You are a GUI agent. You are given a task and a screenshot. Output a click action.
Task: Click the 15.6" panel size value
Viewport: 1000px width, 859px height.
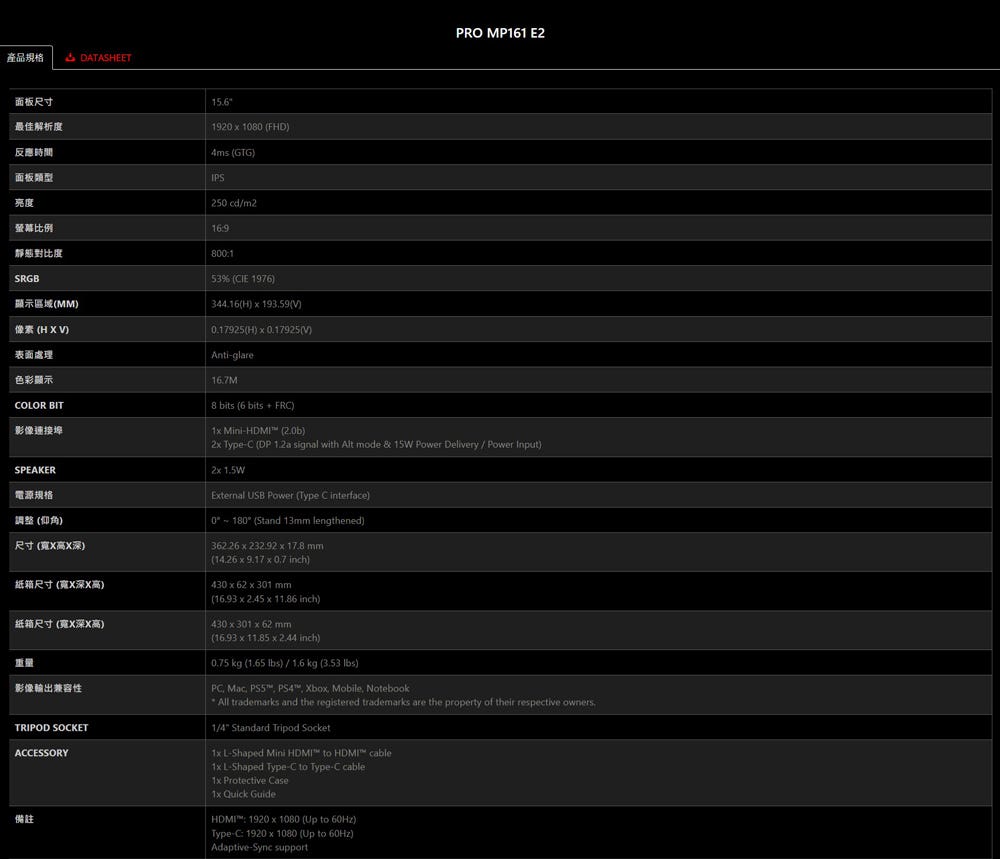(x=222, y=101)
